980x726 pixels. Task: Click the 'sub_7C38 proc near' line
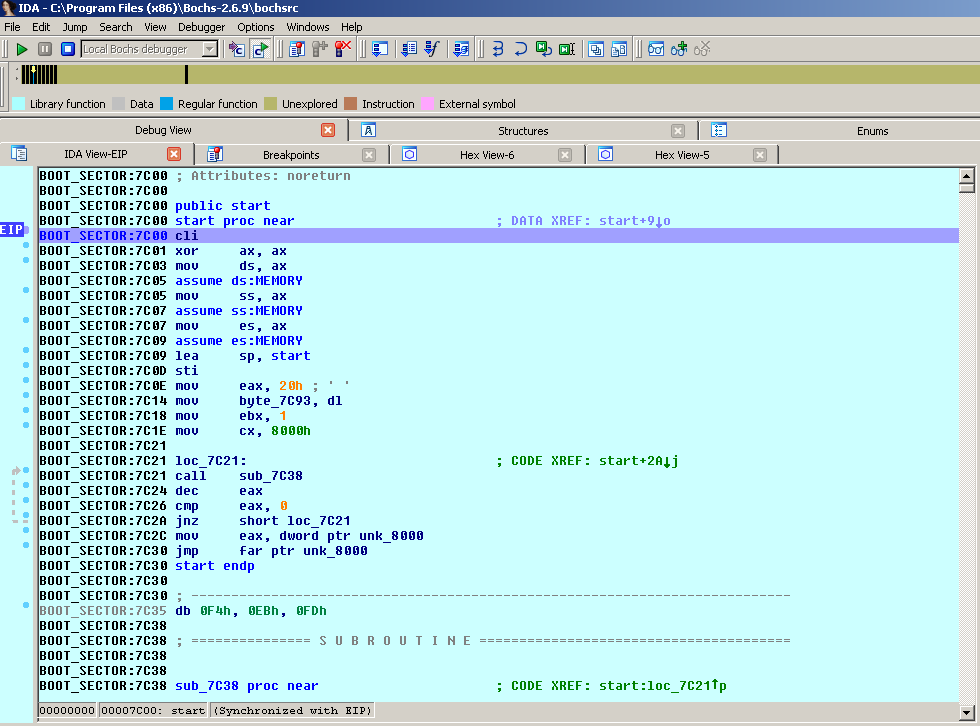[x=246, y=685]
